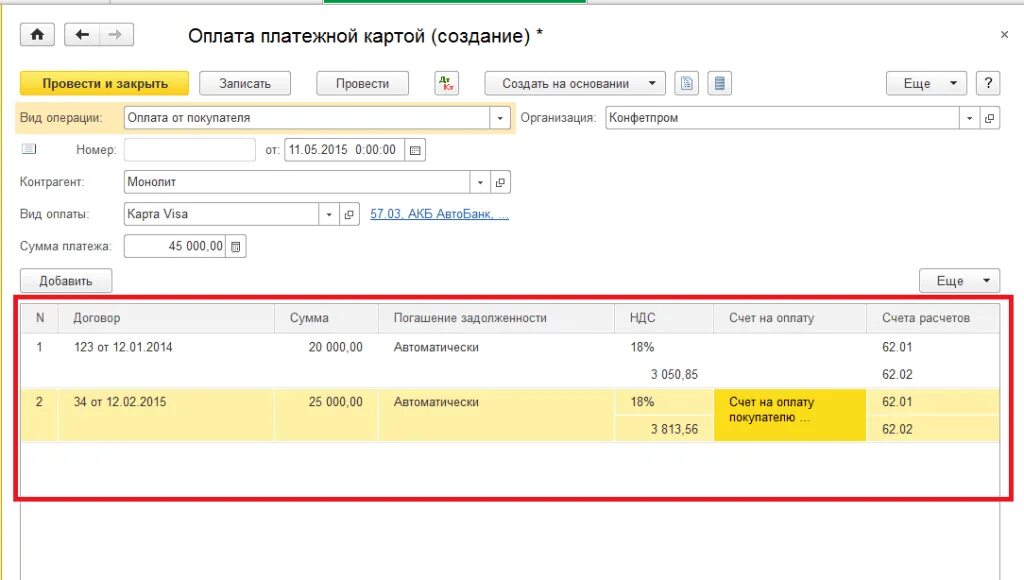Click the Сумма платежа field 45 000,00
Screen dimensions: 1024x580
click(175, 246)
